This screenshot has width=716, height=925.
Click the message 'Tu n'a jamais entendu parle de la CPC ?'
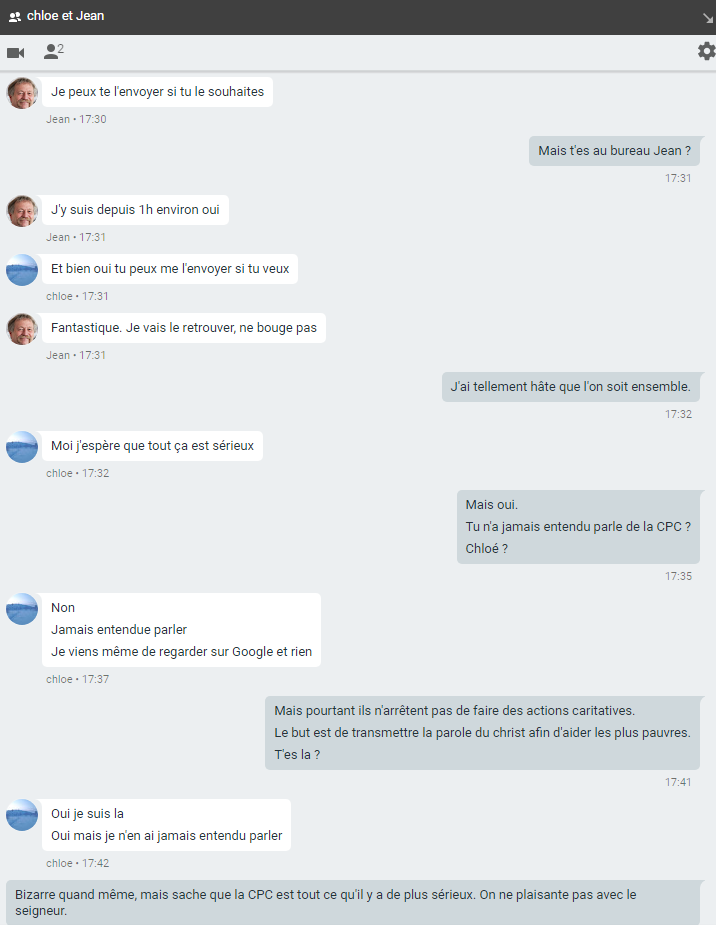click(578, 527)
